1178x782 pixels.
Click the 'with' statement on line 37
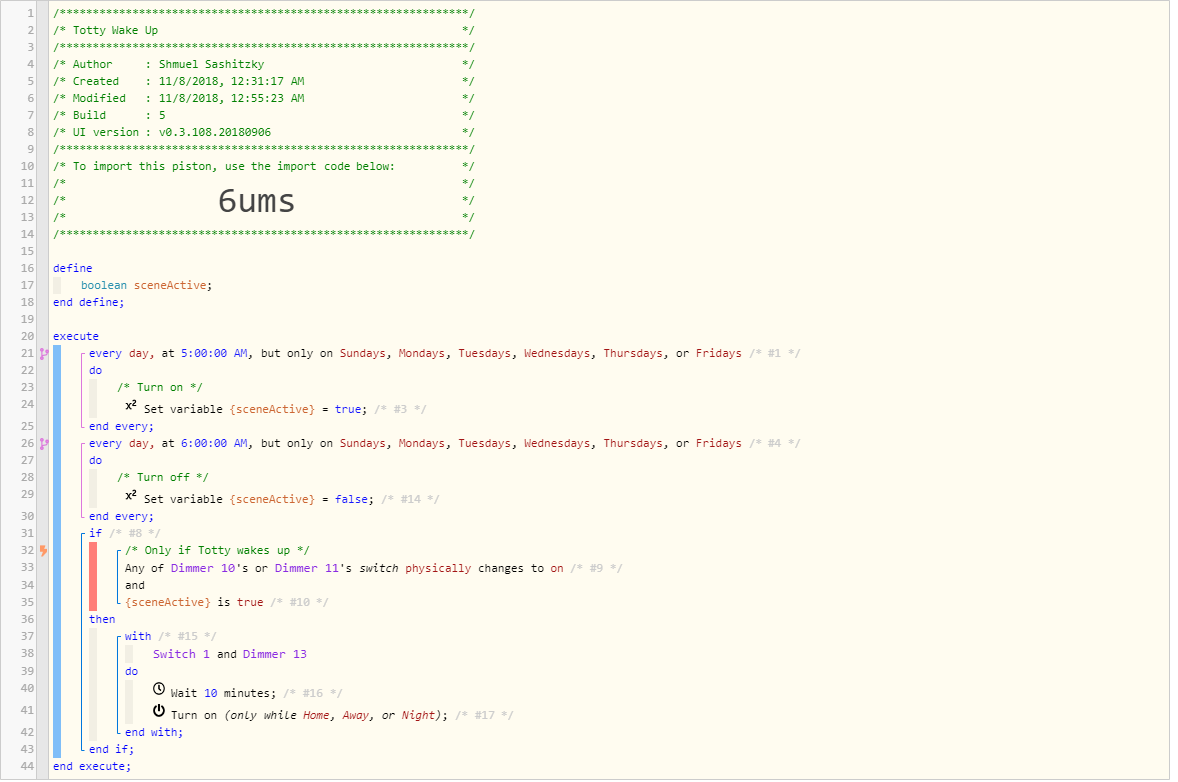[138, 636]
